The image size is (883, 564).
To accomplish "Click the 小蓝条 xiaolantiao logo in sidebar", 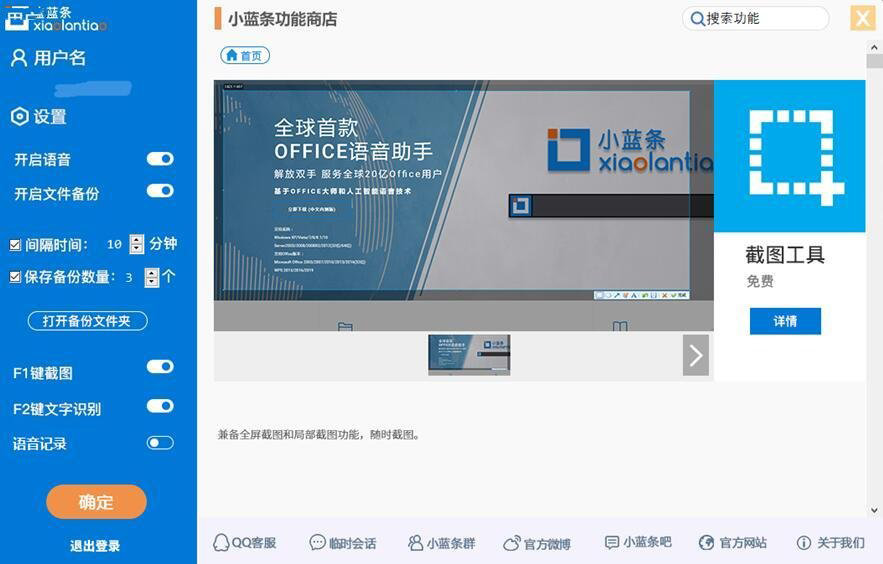I will [x=55, y=19].
